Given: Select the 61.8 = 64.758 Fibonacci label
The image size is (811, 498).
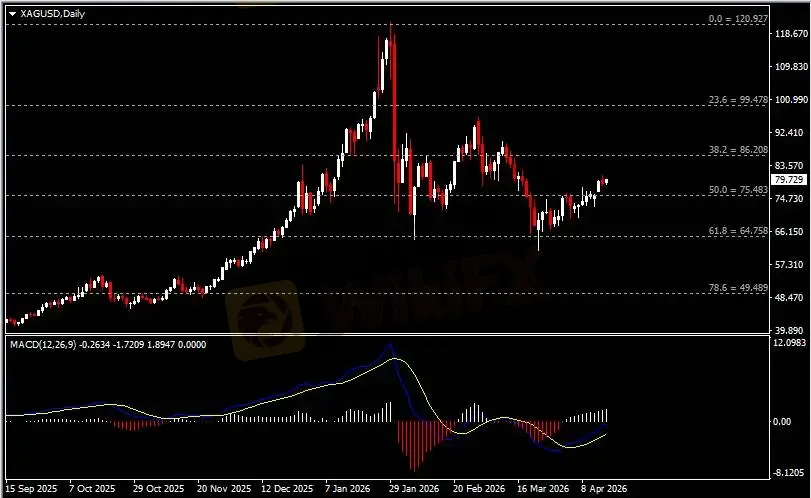Looking at the screenshot, I should coord(738,231).
